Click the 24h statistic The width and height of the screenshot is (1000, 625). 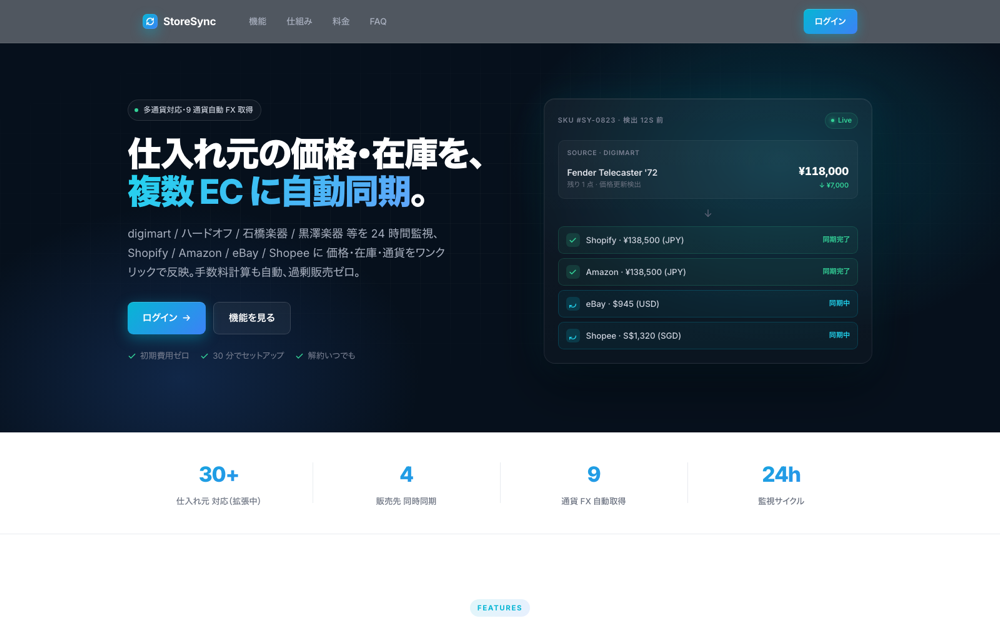pos(781,474)
